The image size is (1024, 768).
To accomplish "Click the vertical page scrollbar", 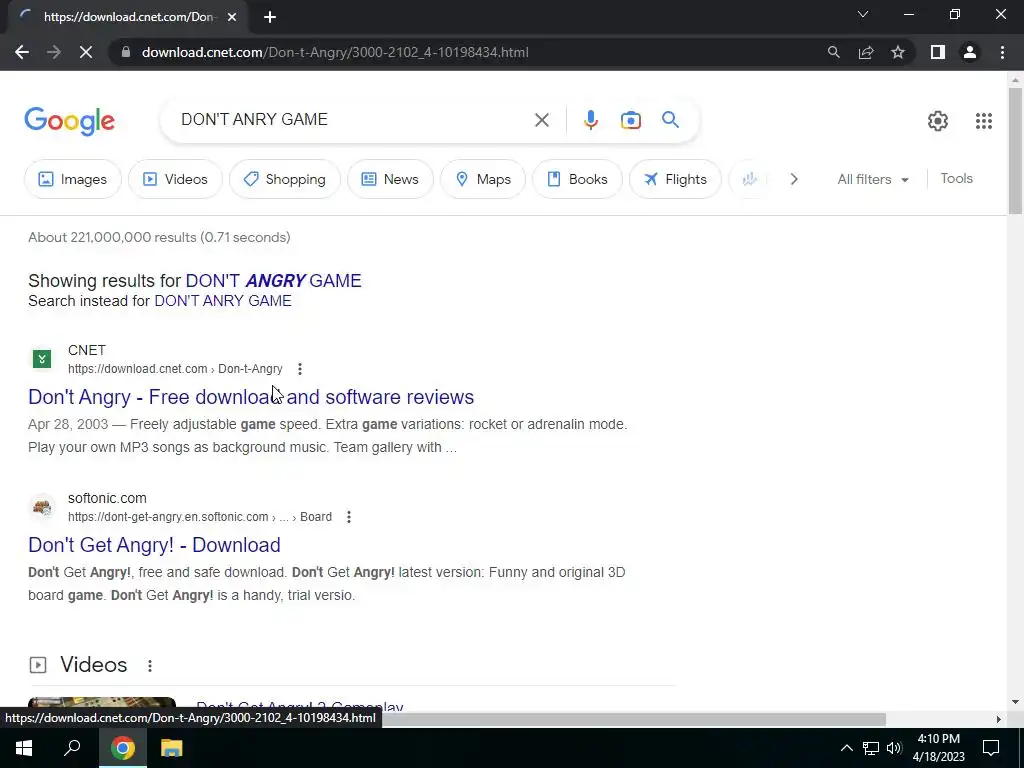I will (1015, 150).
